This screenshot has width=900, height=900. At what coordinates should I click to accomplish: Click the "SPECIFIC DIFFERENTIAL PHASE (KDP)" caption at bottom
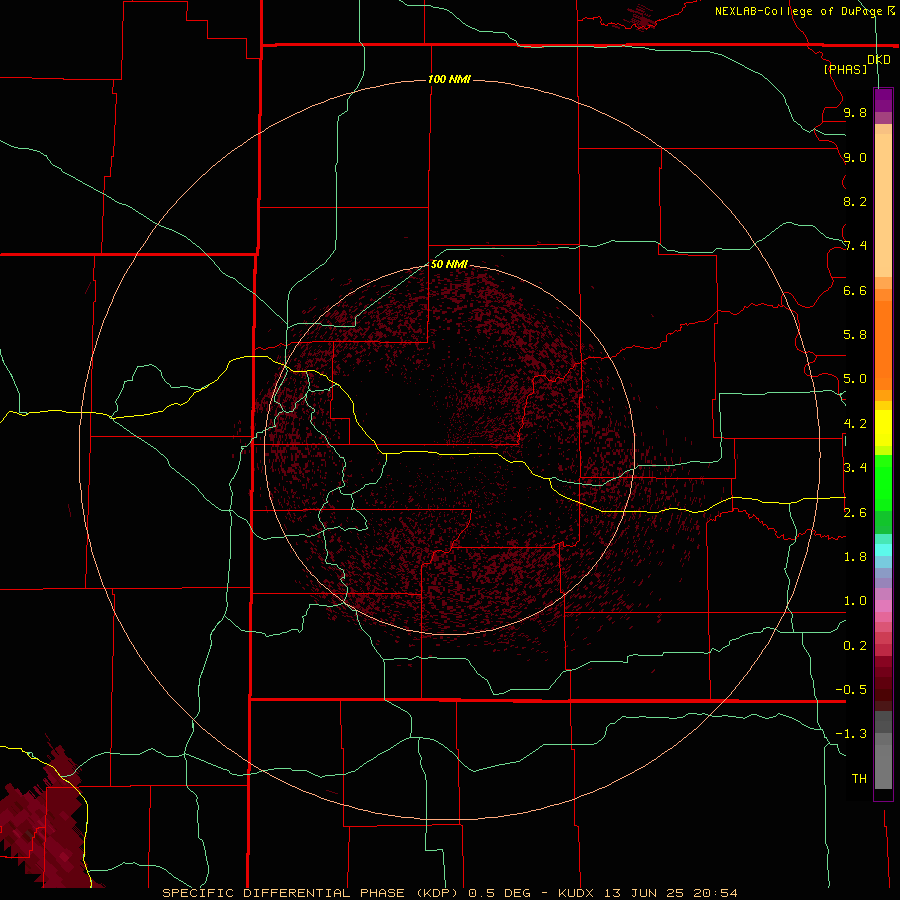pyautogui.click(x=310, y=893)
